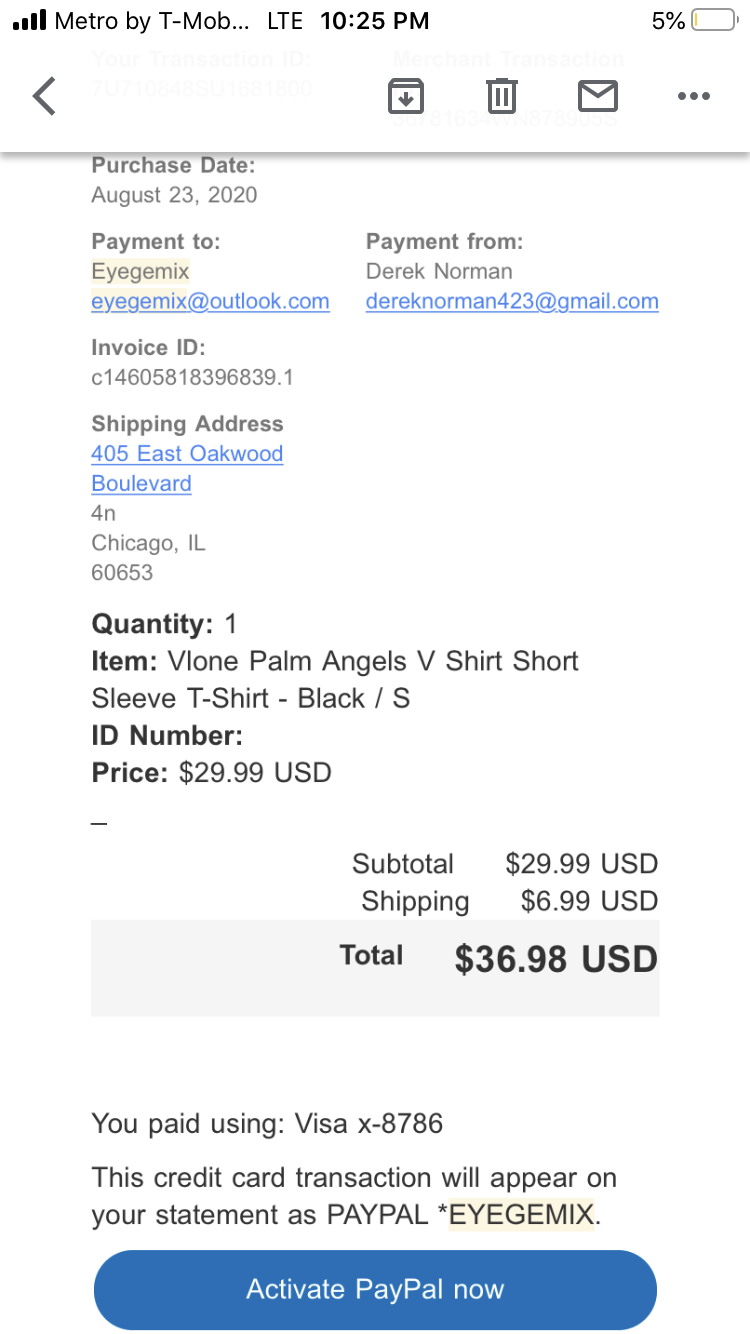Tap the highlighted EYEGEMIX statement text
The image size is (750, 1334).
coord(522,1215)
